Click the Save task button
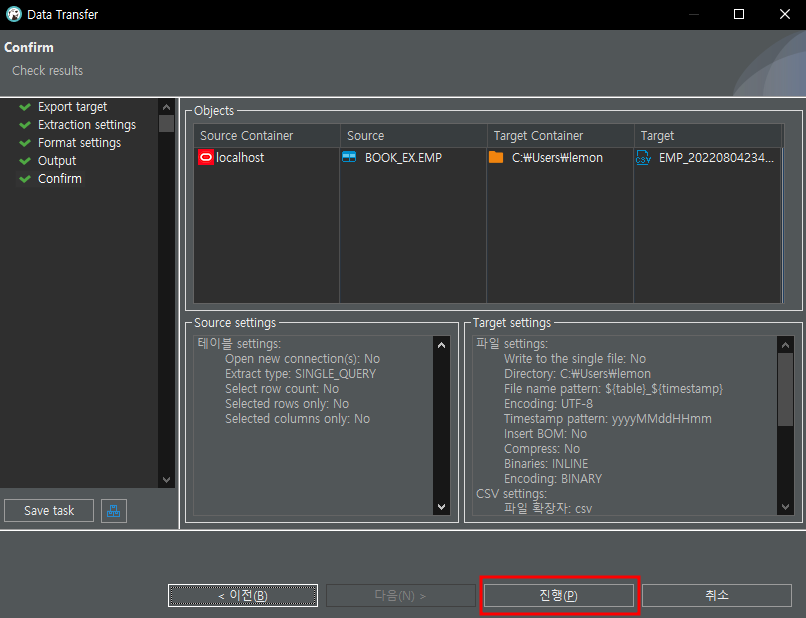 pyautogui.click(x=49, y=511)
